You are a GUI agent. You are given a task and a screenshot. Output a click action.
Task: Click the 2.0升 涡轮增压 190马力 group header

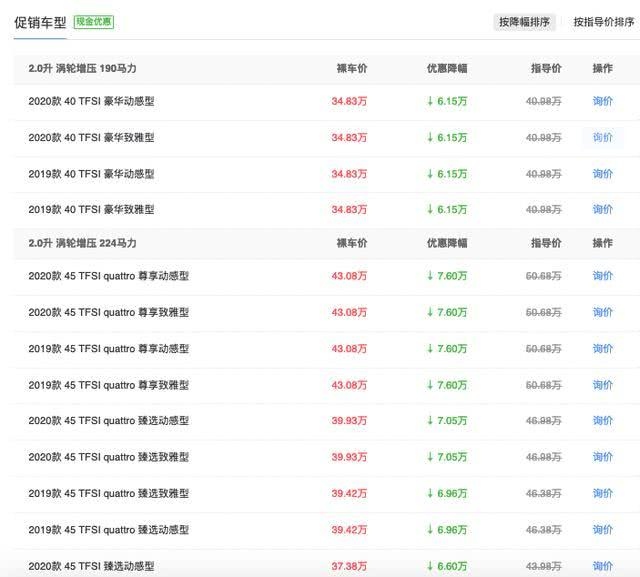click(x=82, y=68)
